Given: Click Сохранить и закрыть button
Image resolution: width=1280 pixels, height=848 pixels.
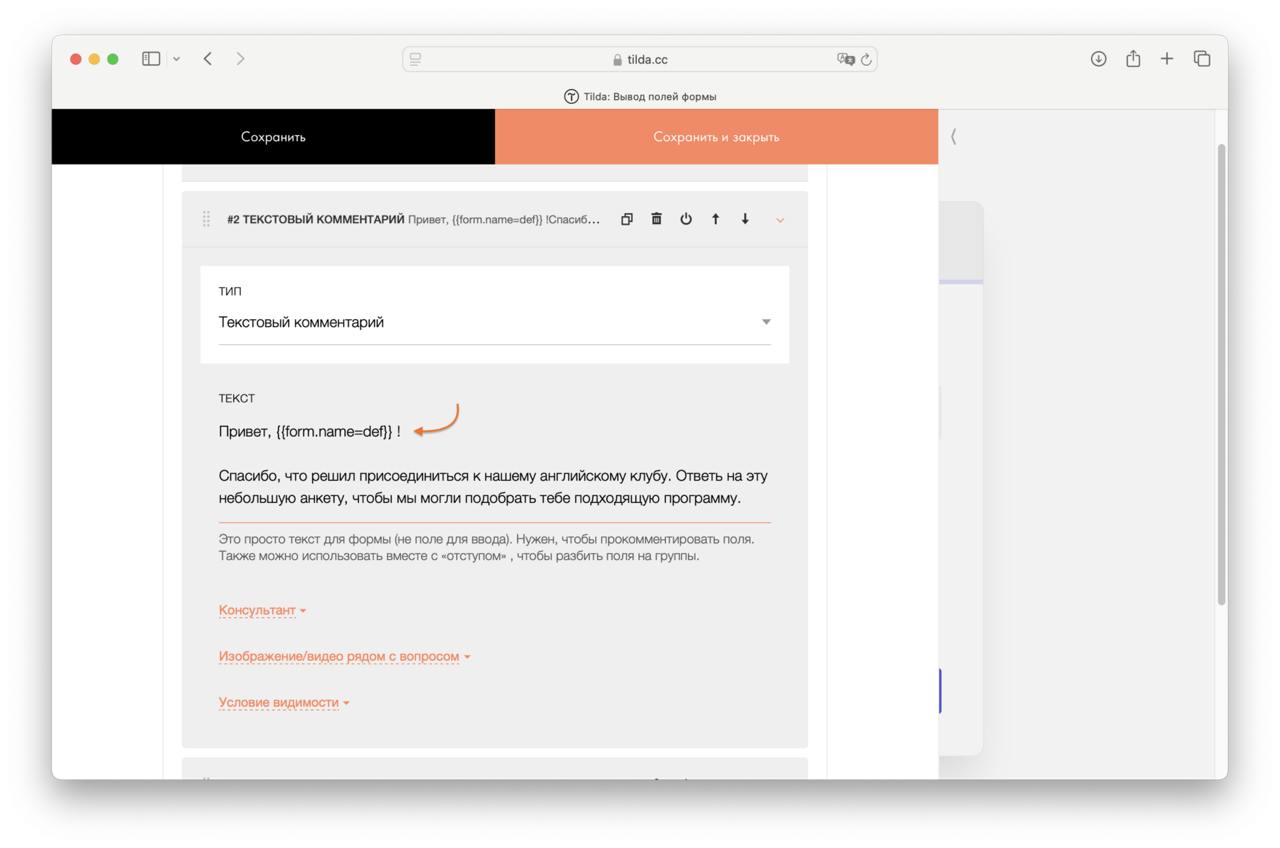Looking at the screenshot, I should (716, 137).
